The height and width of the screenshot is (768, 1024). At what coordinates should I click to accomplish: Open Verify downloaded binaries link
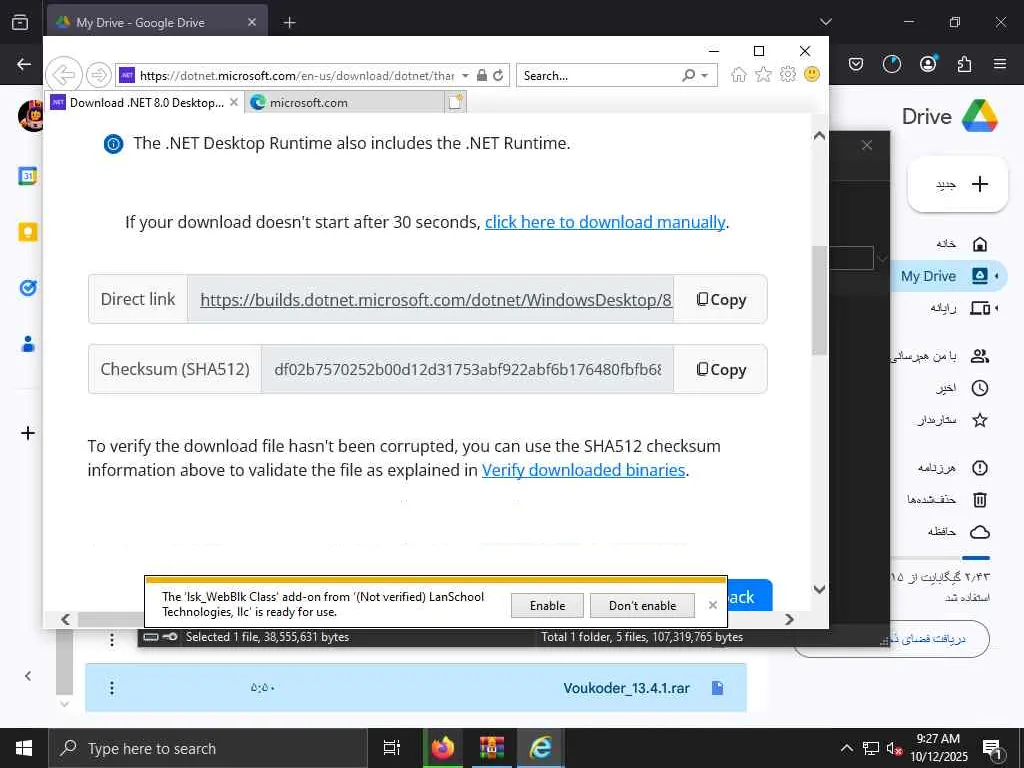point(583,470)
